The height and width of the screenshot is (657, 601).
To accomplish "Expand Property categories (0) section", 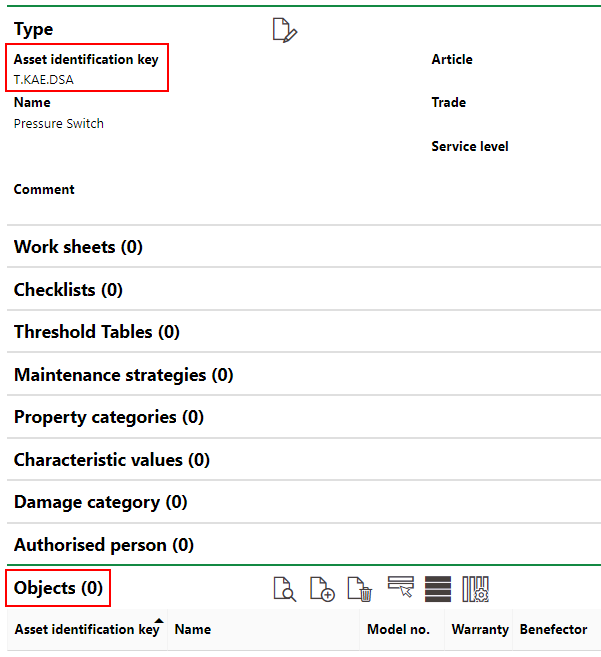I will coord(108,417).
